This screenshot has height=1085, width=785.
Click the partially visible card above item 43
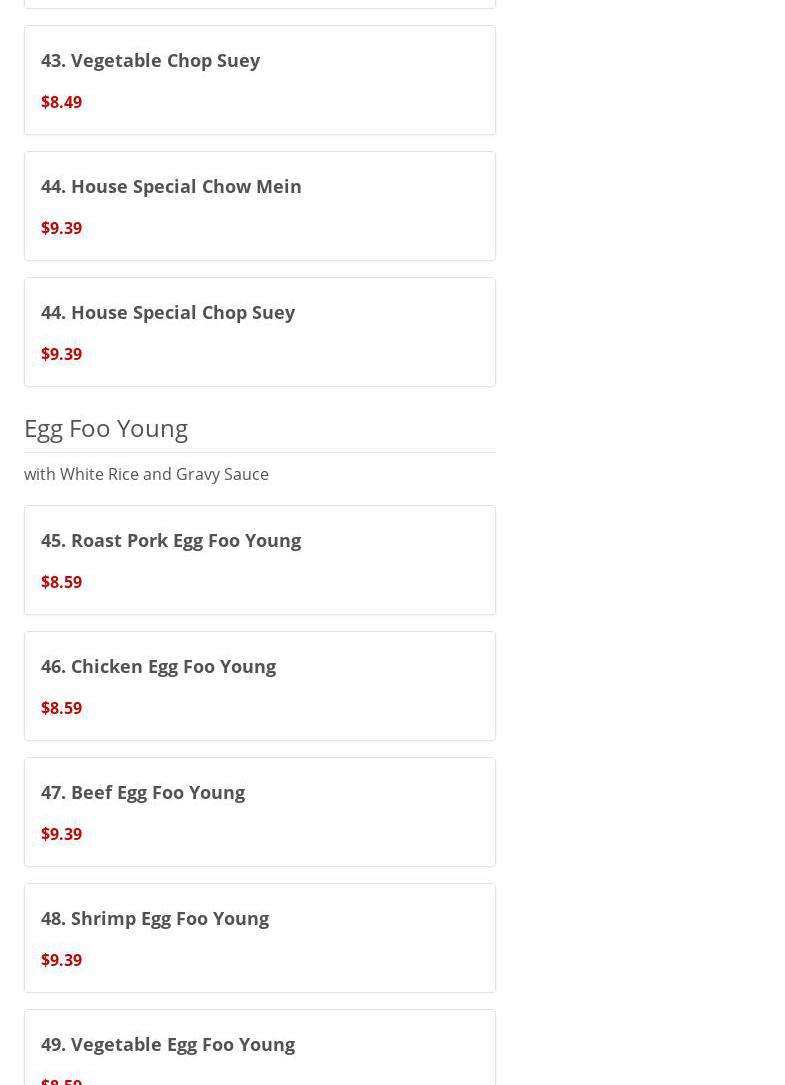[x=260, y=4]
